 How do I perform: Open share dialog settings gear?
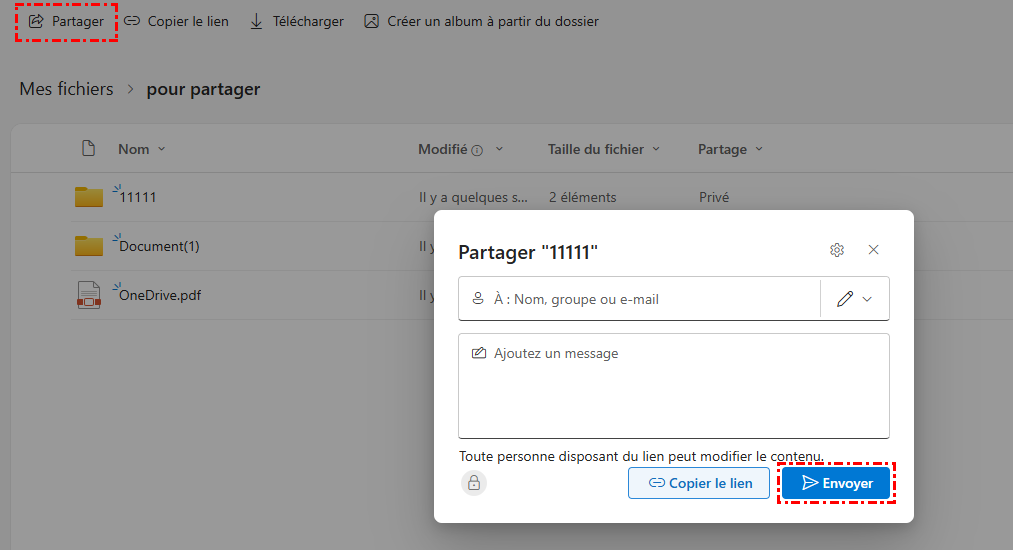point(837,250)
